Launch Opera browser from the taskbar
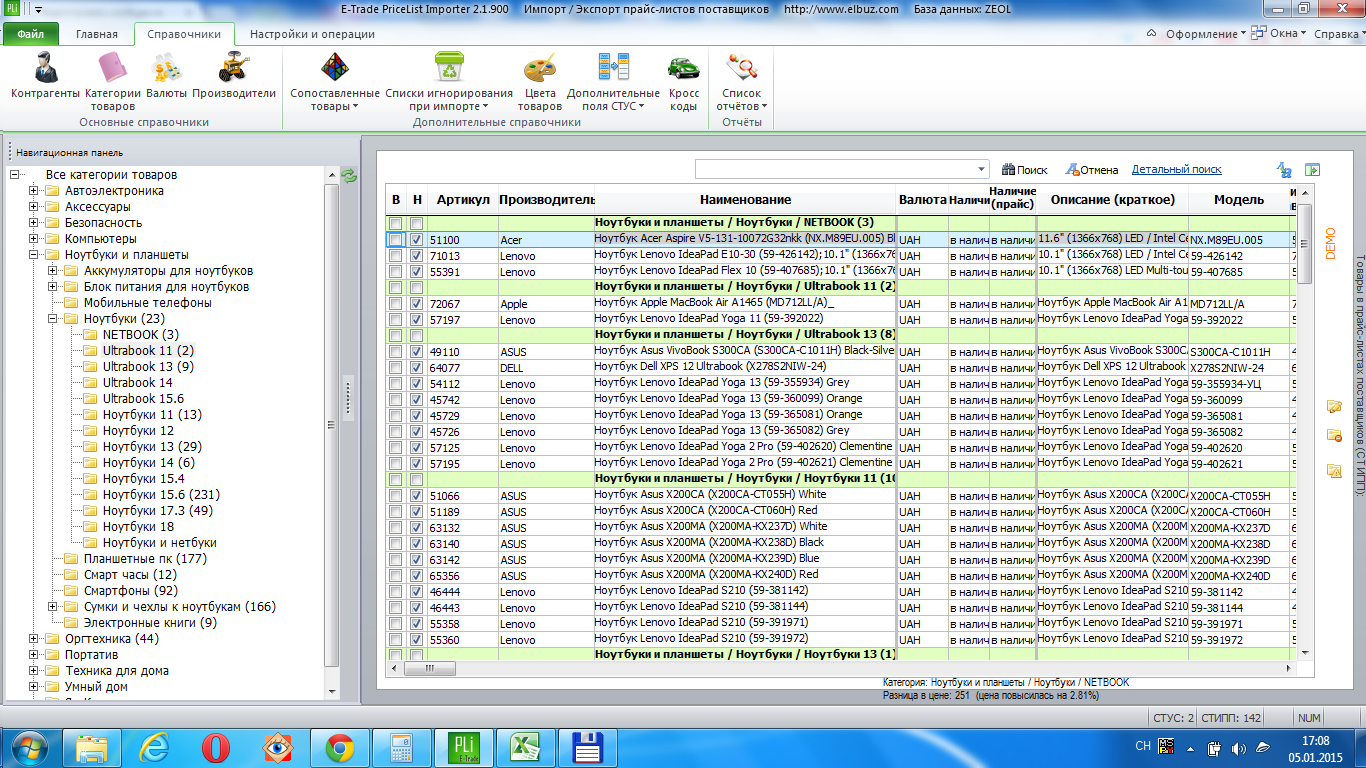 point(216,747)
